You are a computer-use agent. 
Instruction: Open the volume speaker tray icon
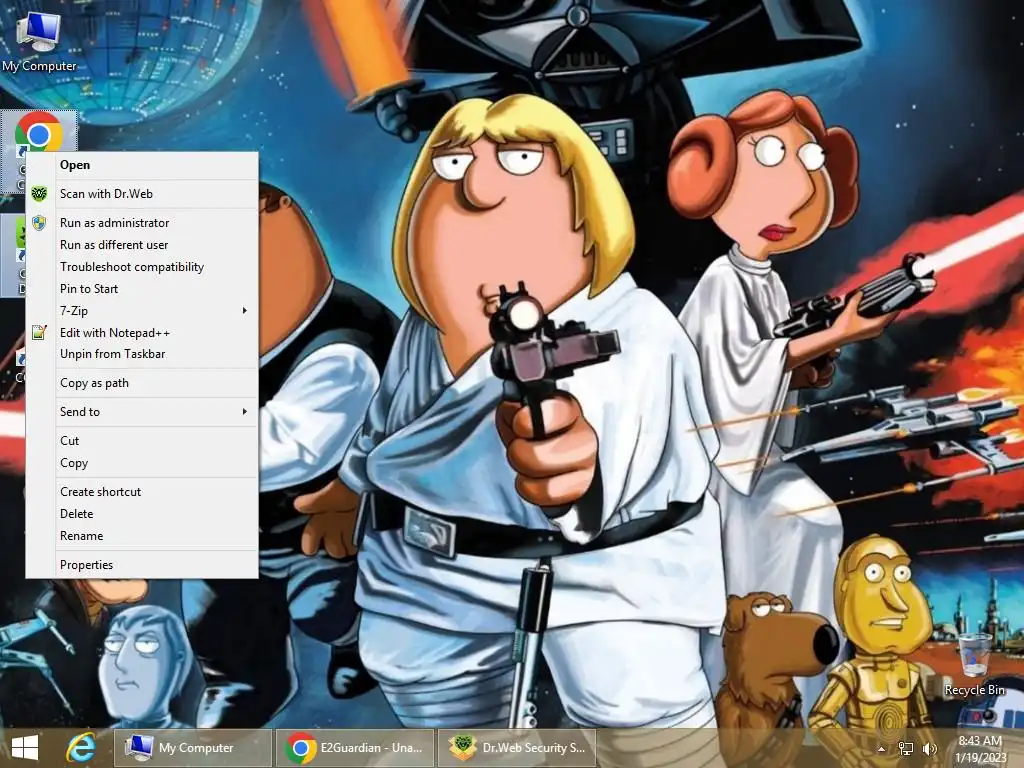coord(929,748)
